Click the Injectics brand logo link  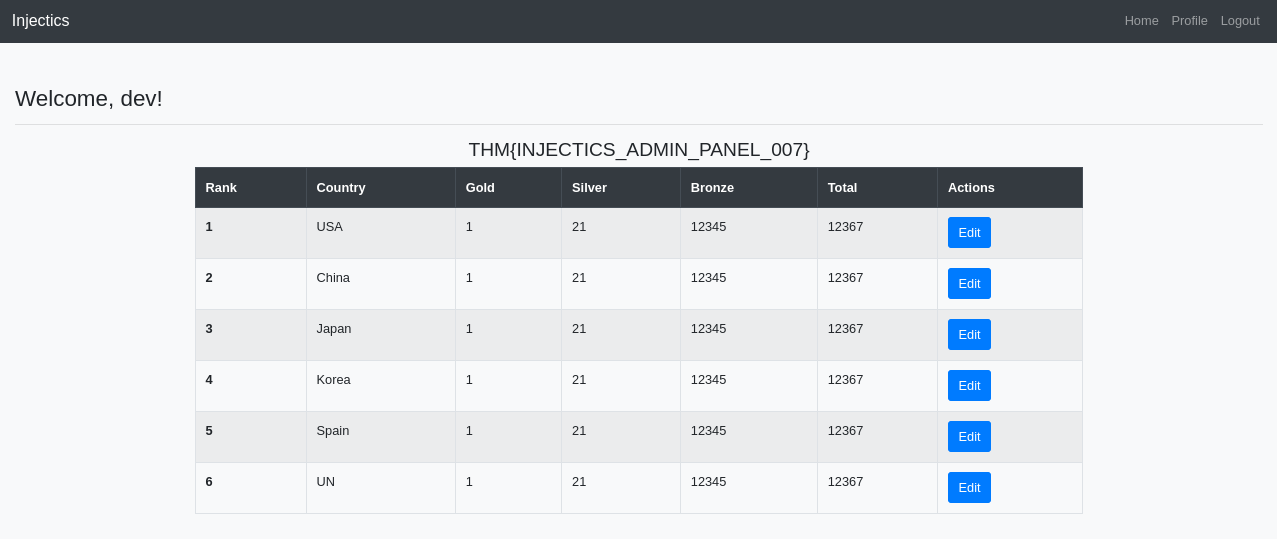[x=41, y=21]
